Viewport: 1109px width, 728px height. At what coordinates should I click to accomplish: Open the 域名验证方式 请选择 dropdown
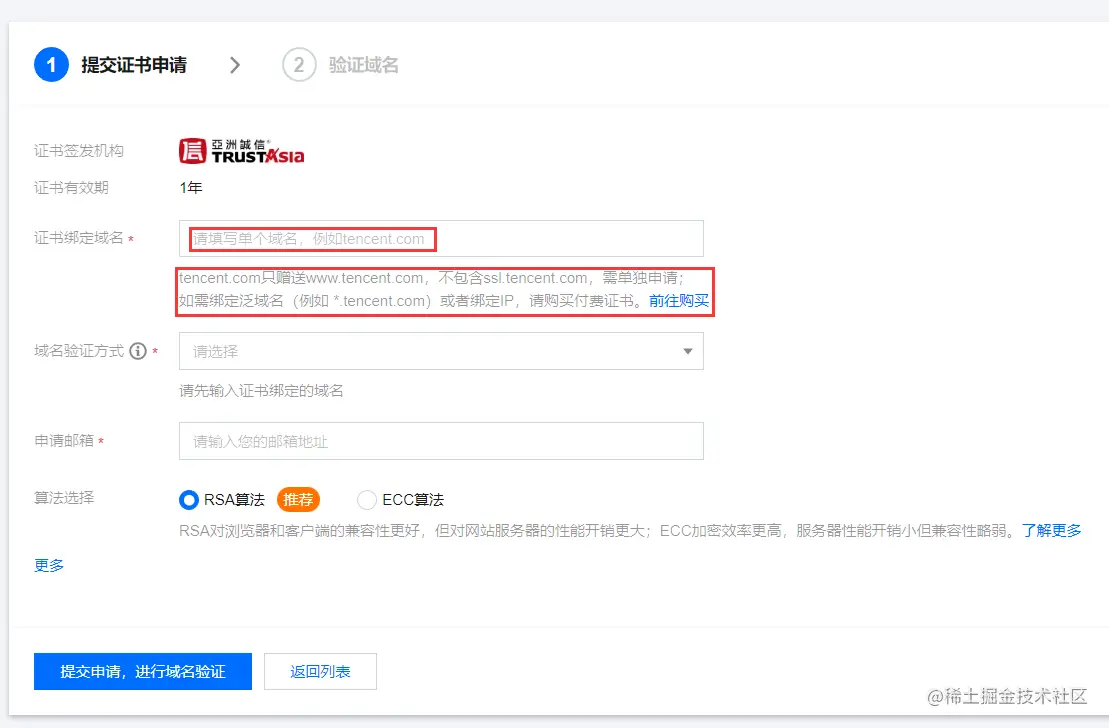tap(441, 351)
